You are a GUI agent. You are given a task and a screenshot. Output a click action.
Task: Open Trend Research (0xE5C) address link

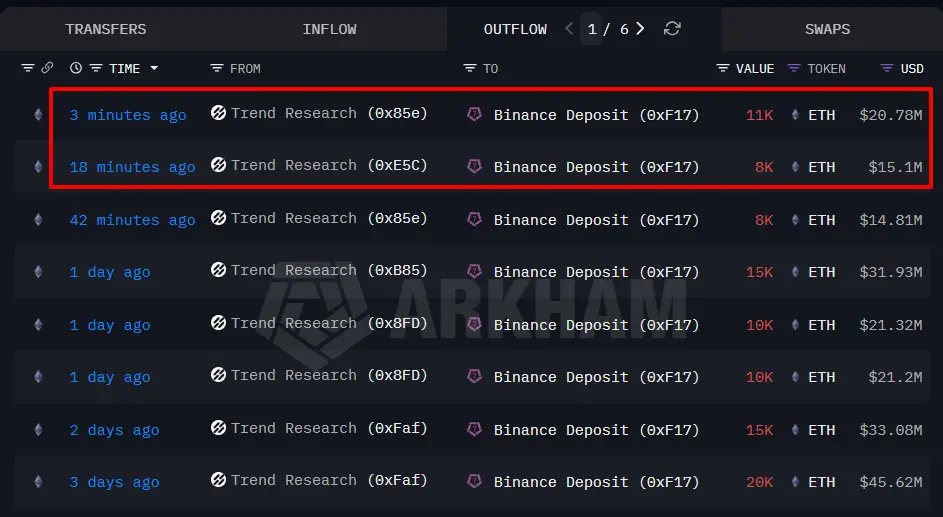click(x=329, y=165)
